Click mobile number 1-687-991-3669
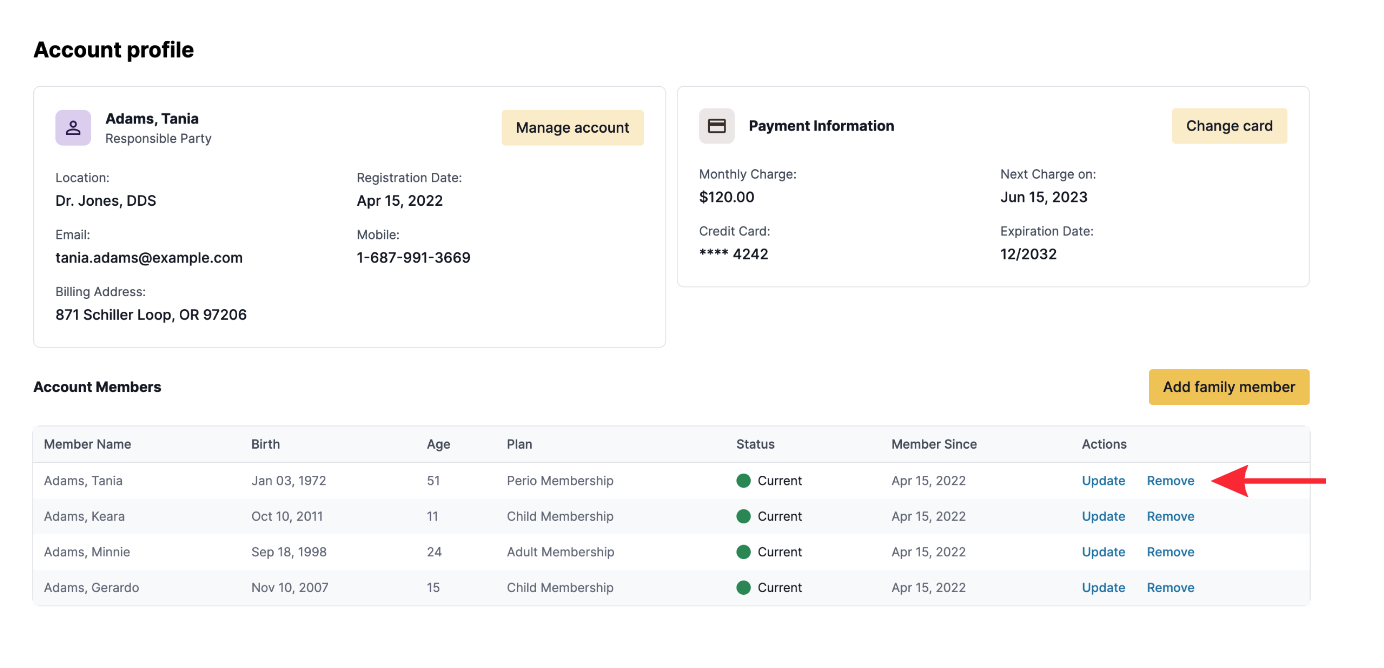The width and height of the screenshot is (1384, 668). (414, 258)
